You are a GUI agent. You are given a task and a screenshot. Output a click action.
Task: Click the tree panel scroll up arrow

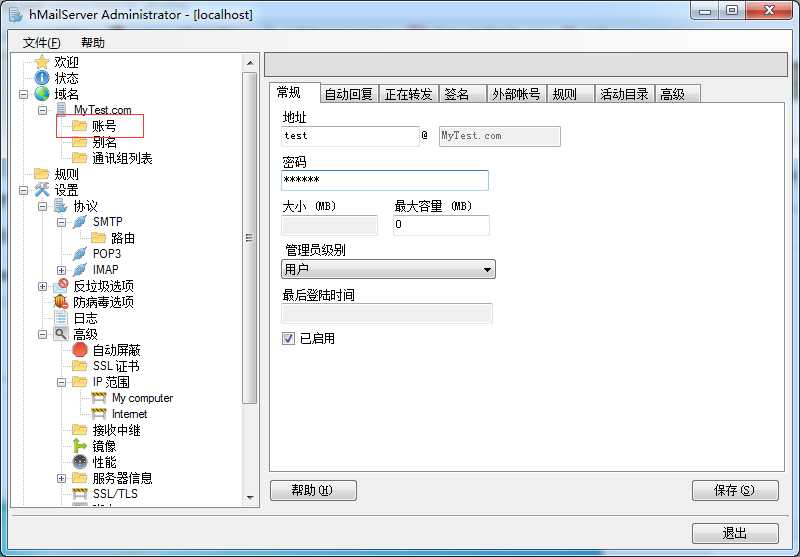(x=249, y=63)
